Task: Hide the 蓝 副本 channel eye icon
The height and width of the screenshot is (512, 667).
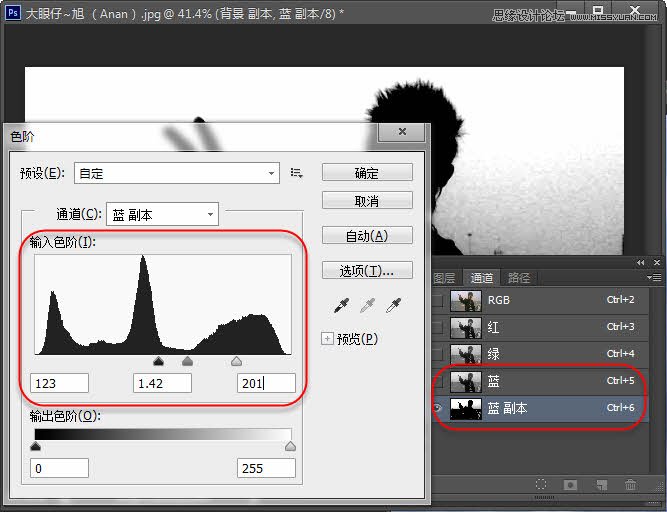Action: (x=439, y=408)
